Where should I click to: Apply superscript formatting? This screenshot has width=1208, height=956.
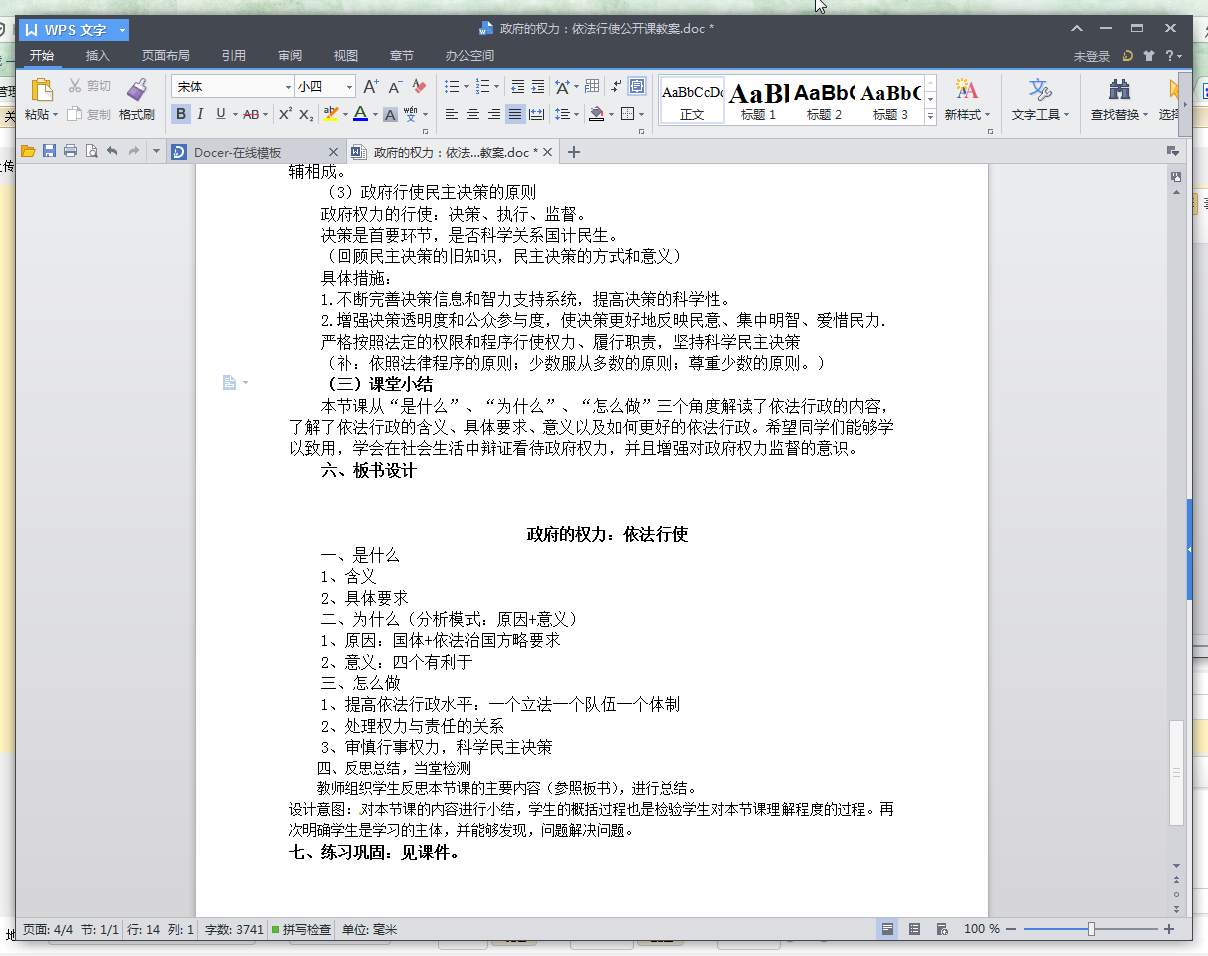[285, 114]
